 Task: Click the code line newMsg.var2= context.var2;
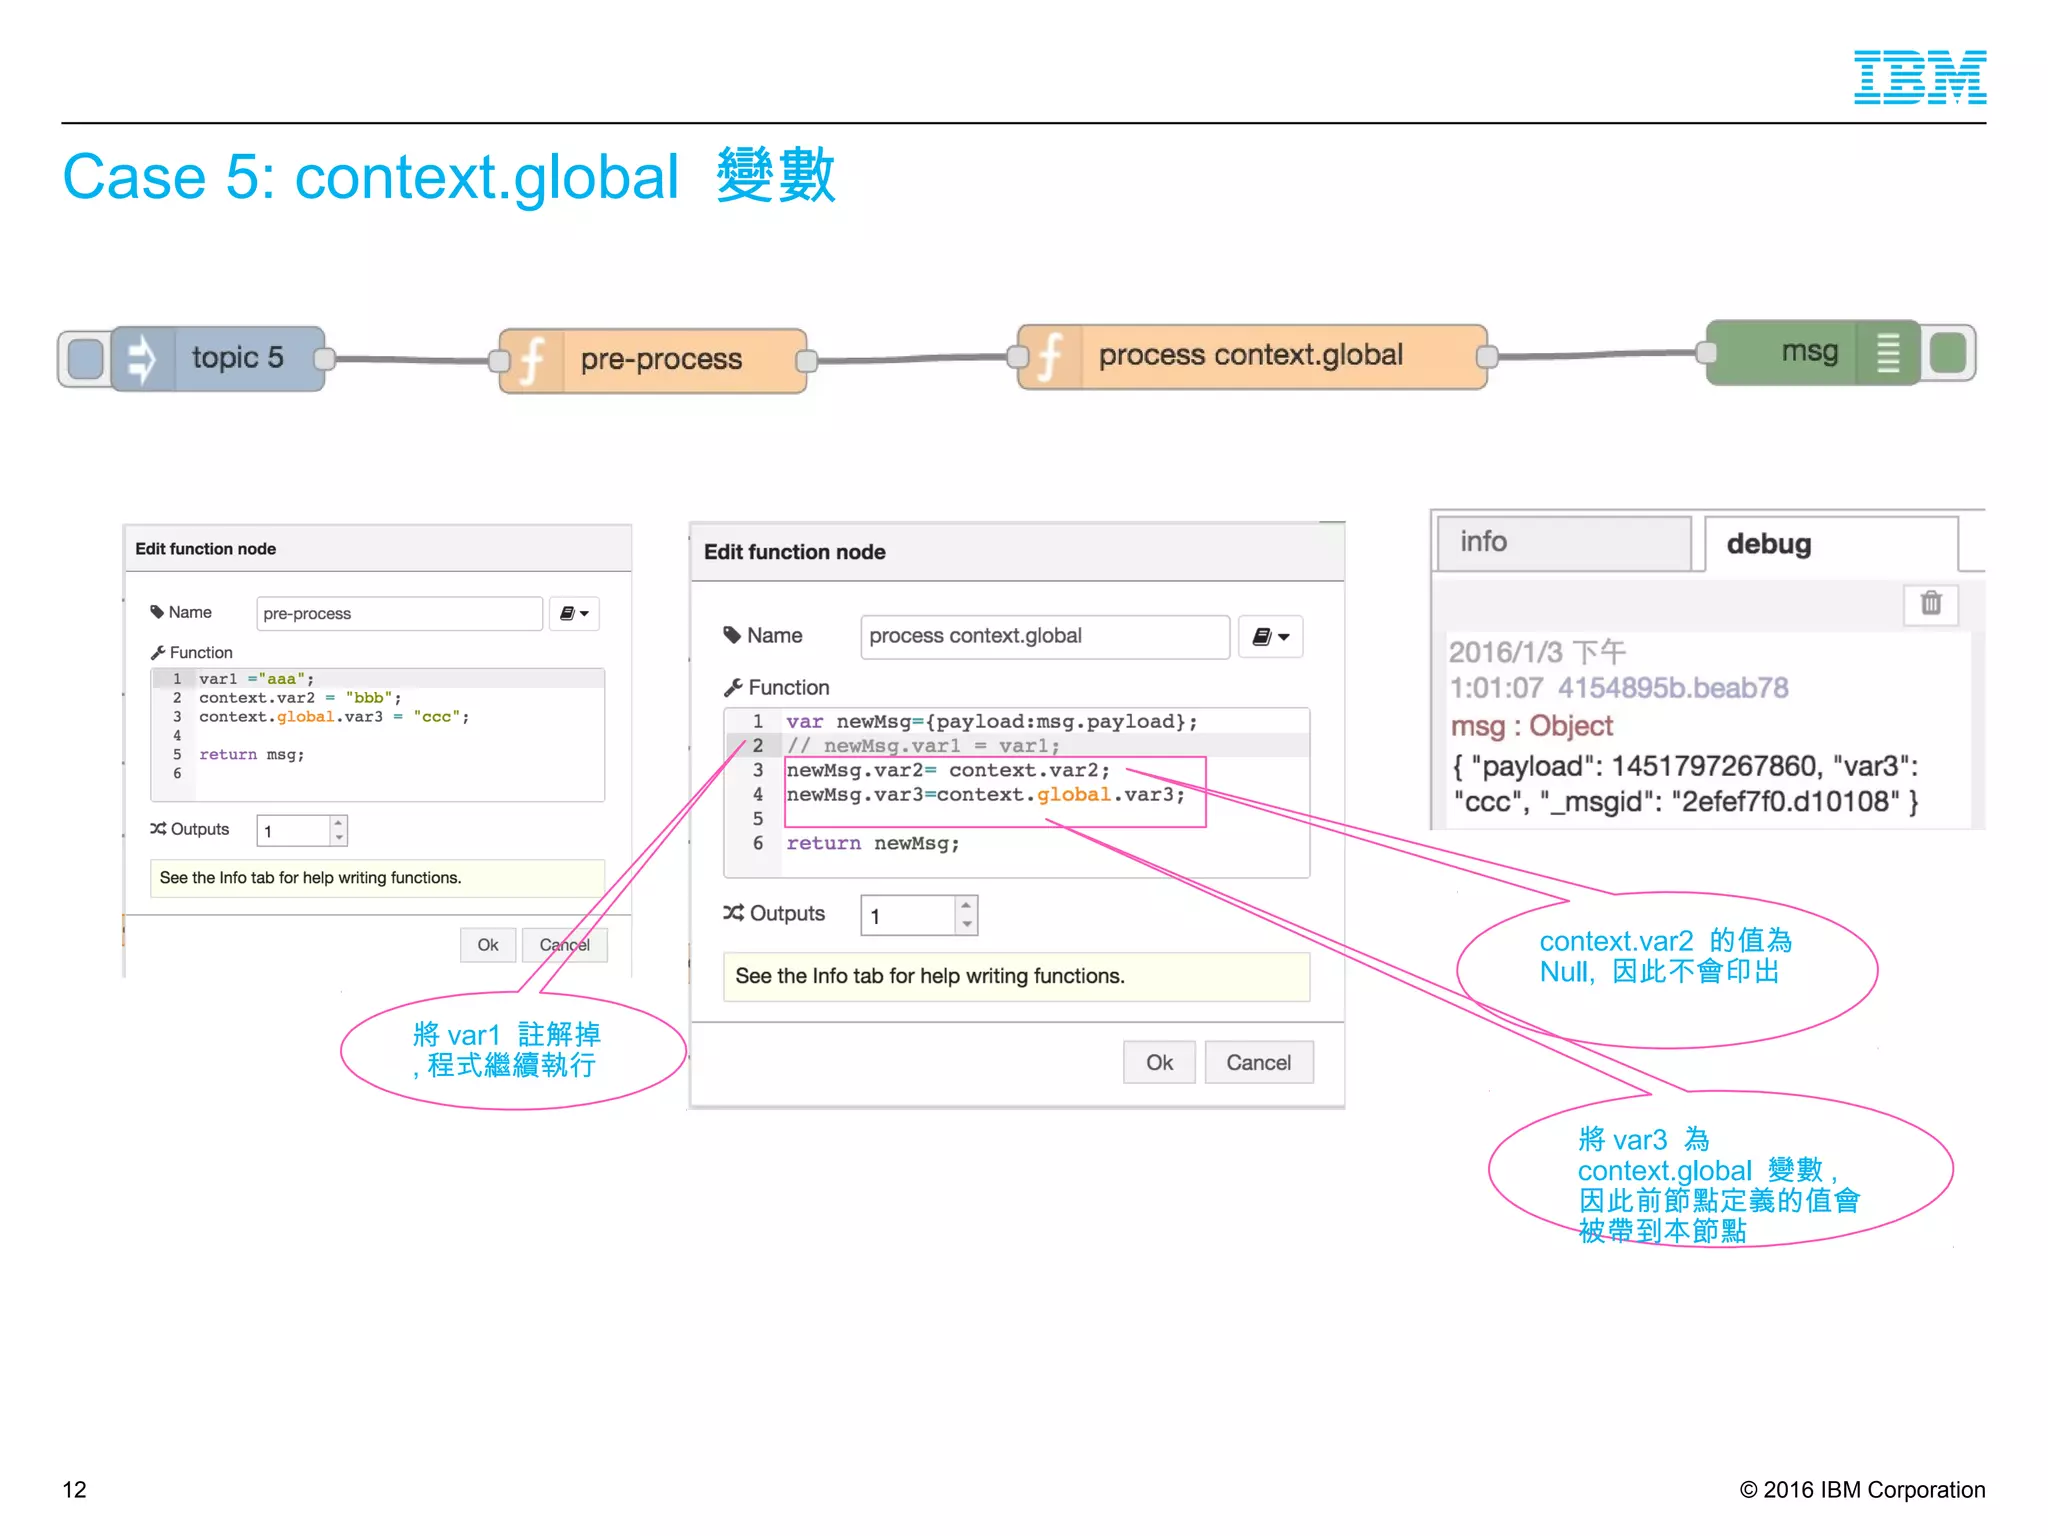point(948,770)
